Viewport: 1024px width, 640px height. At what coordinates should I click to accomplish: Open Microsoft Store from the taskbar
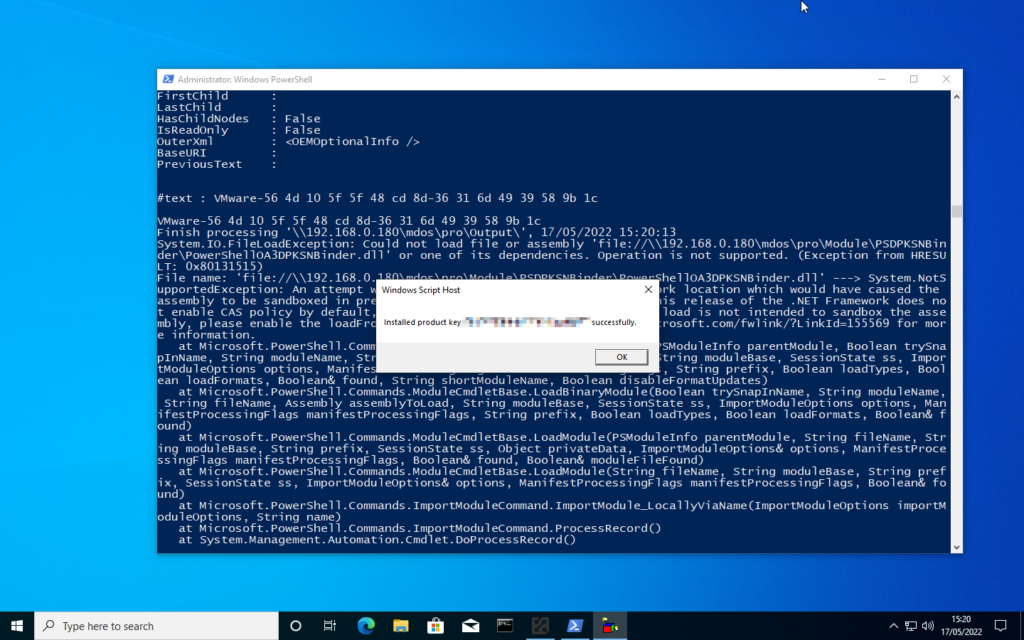[435, 626]
